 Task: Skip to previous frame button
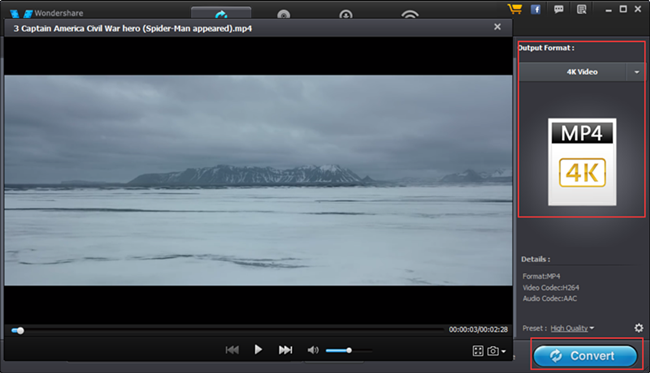(x=232, y=350)
